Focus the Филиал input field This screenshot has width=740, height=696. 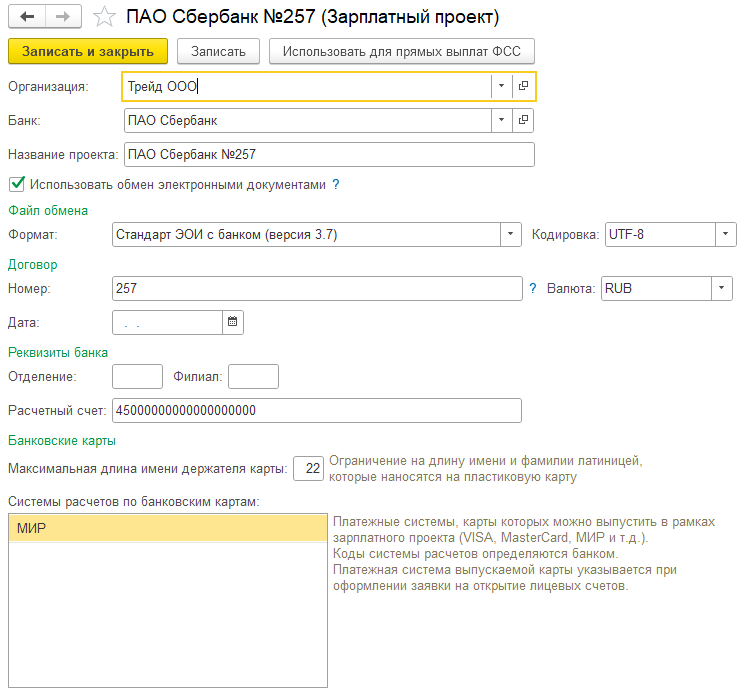pyautogui.click(x=253, y=377)
